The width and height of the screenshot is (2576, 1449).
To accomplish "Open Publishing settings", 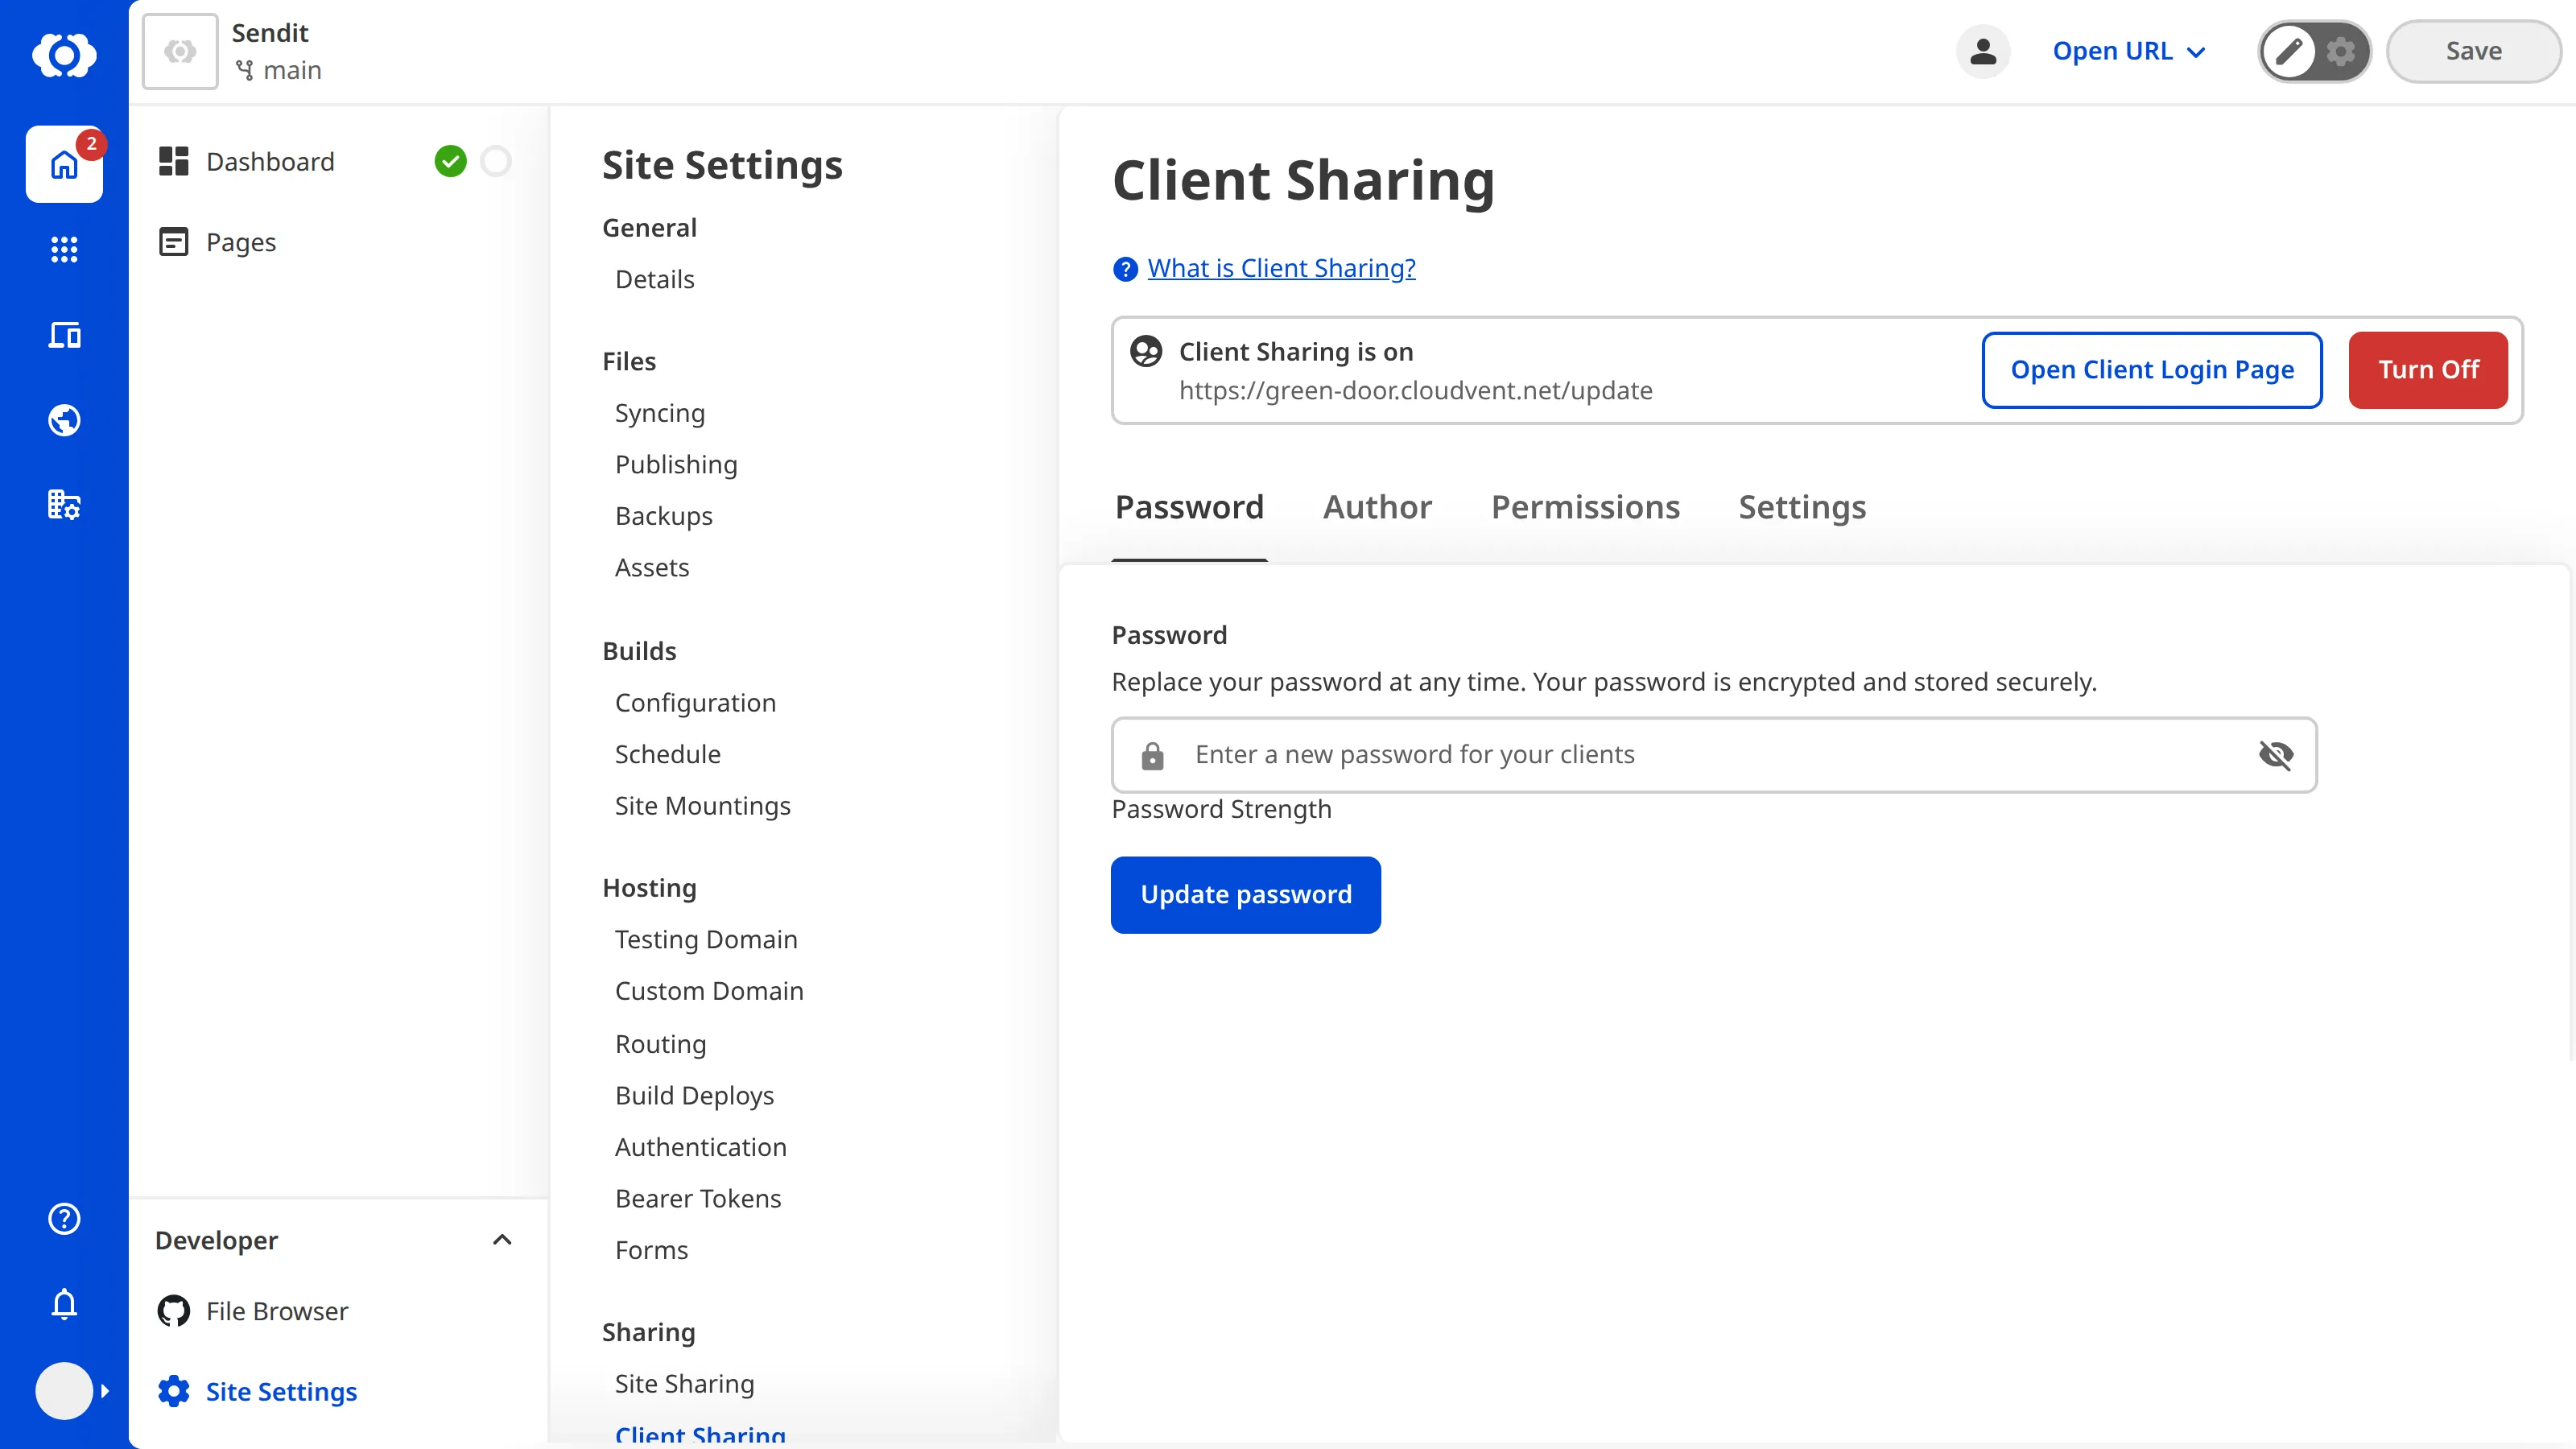I will tap(676, 464).
